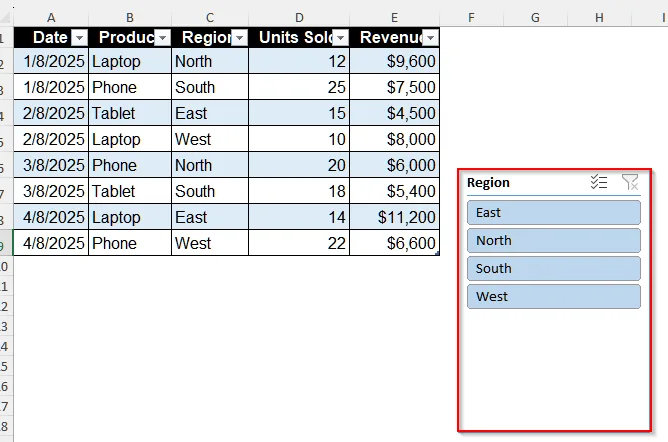Select the units sold cell with 12

click(x=299, y=61)
